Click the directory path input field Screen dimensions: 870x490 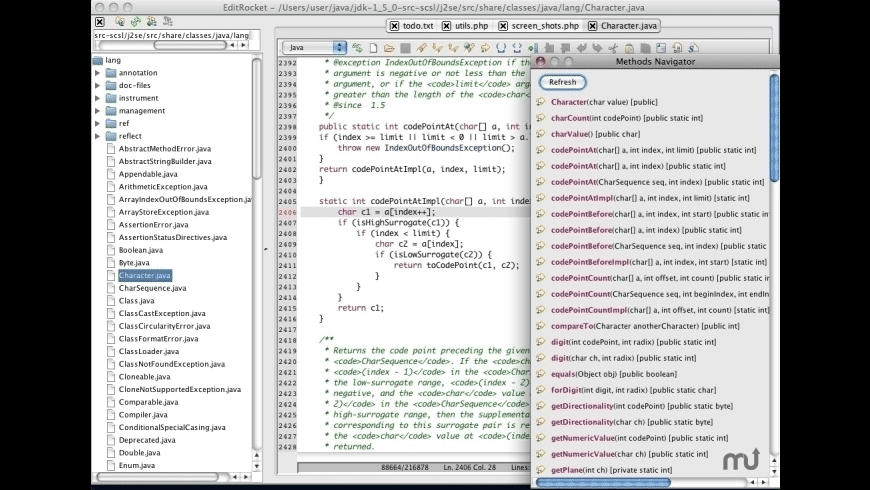click(171, 35)
